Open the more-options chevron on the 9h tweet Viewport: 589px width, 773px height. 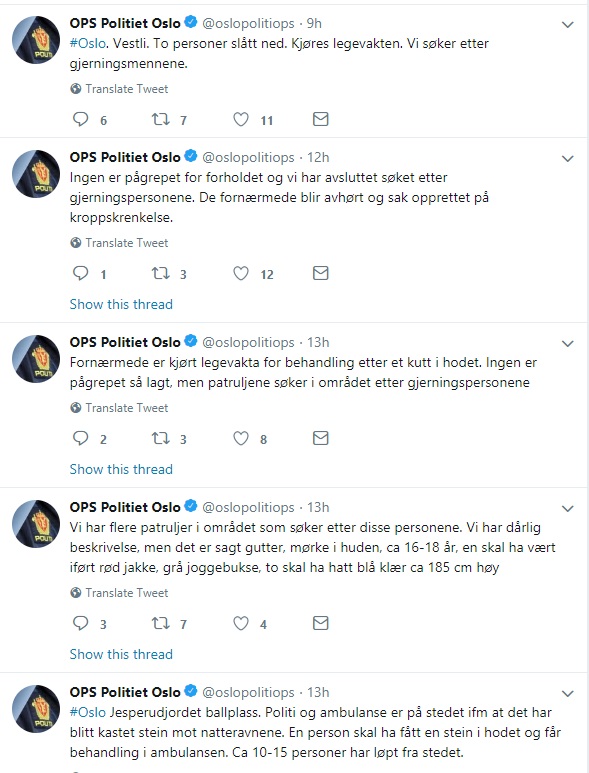568,24
